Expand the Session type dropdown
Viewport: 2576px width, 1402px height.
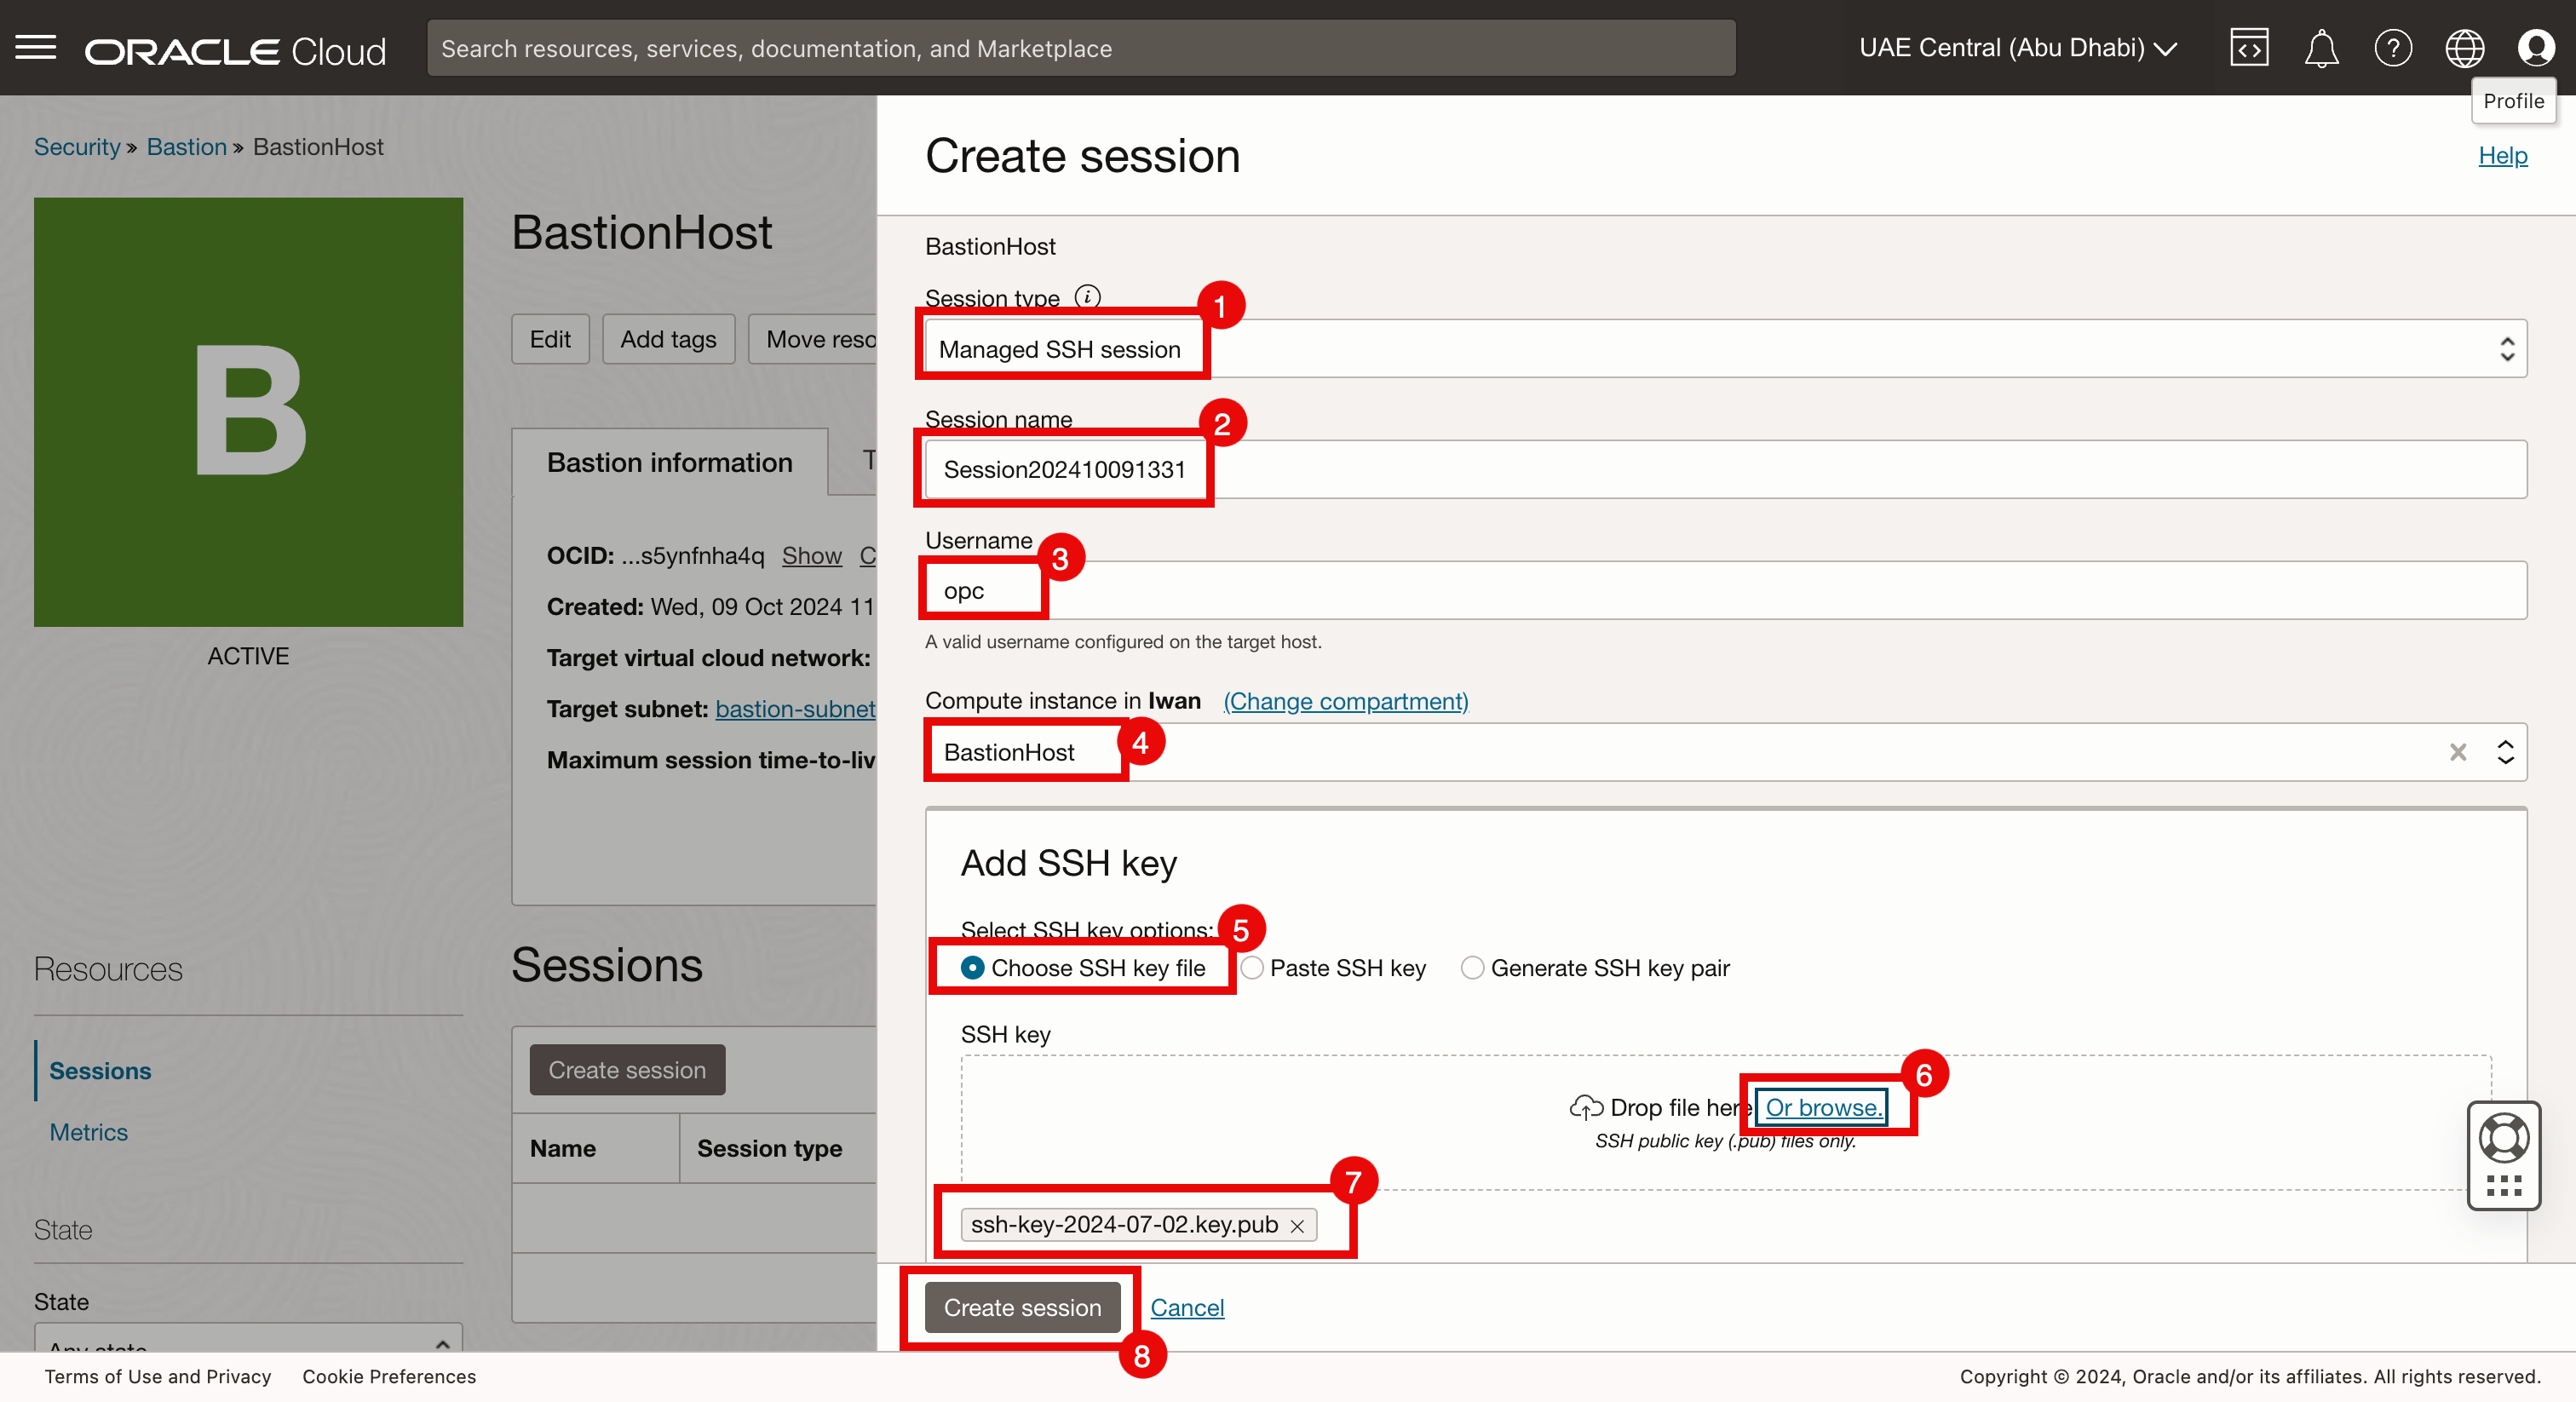point(2506,349)
